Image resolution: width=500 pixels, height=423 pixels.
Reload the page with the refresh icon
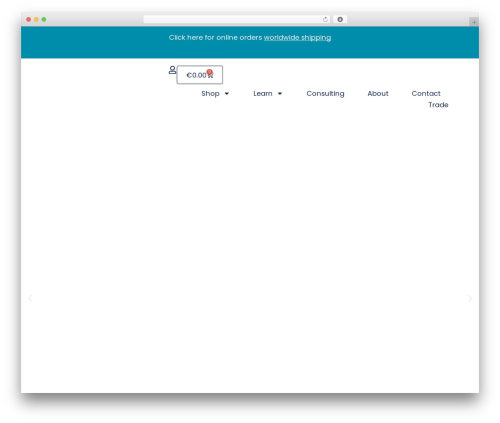[x=325, y=20]
